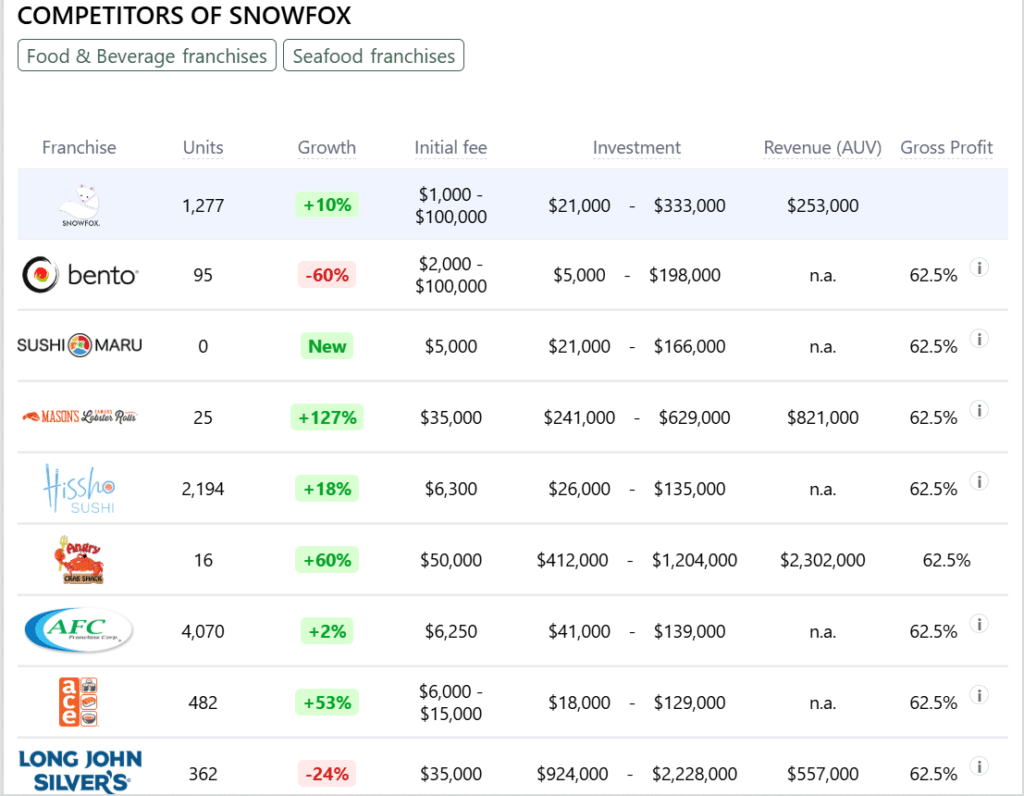Screen dimensions: 1024x796
Task: Click the Investment column header
Action: point(637,148)
